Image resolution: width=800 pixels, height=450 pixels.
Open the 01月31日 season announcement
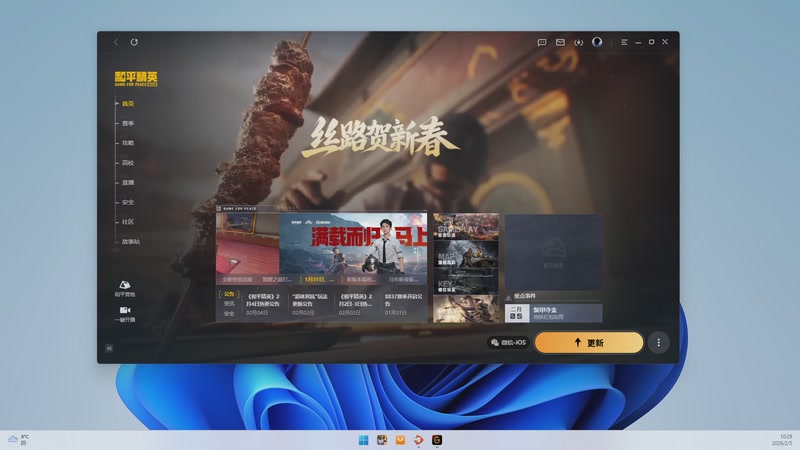coord(403,304)
